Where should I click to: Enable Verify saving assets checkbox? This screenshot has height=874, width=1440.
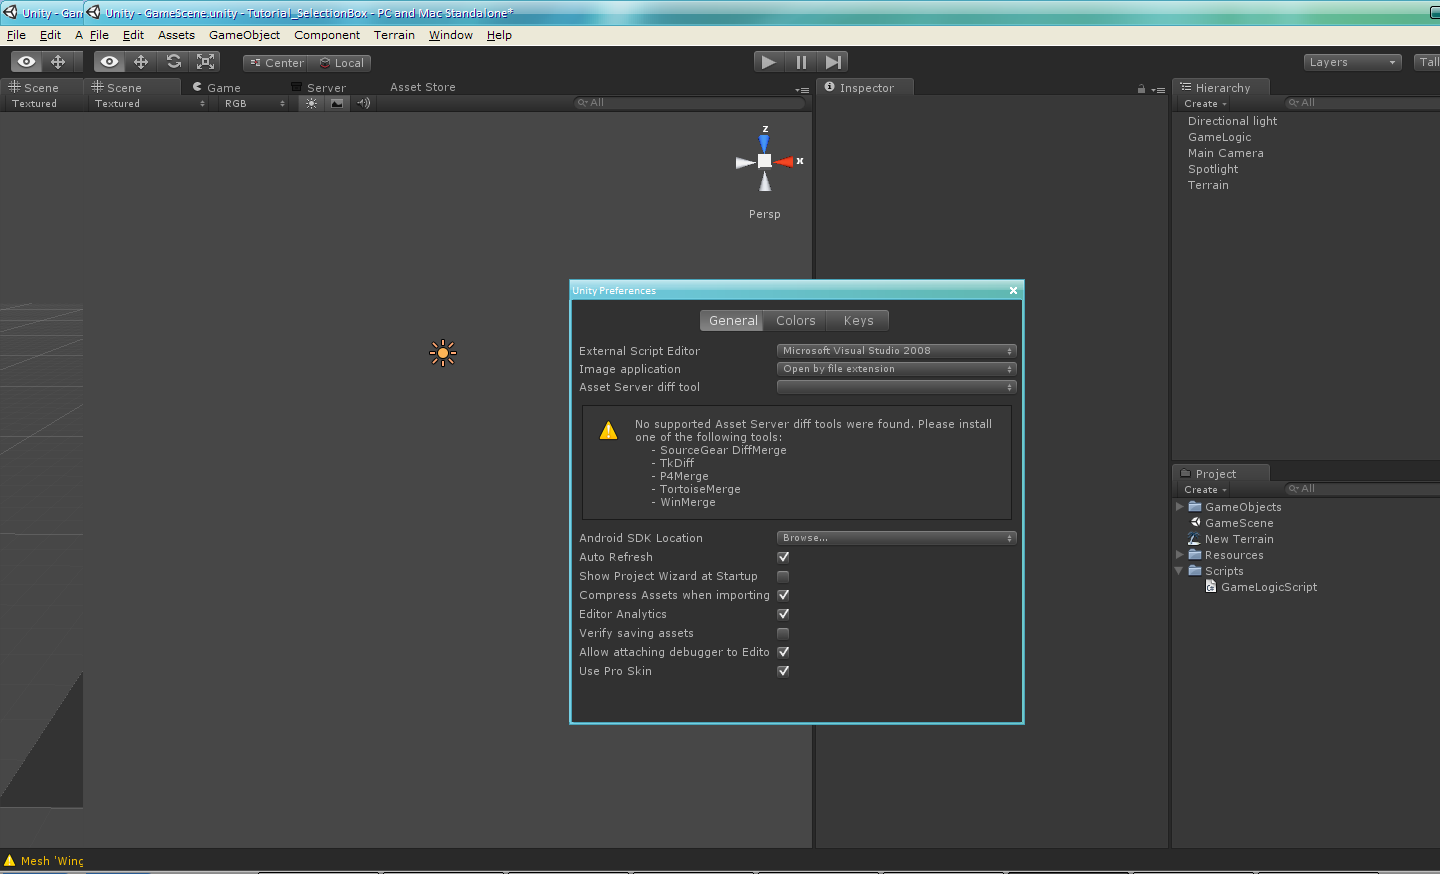(x=783, y=633)
